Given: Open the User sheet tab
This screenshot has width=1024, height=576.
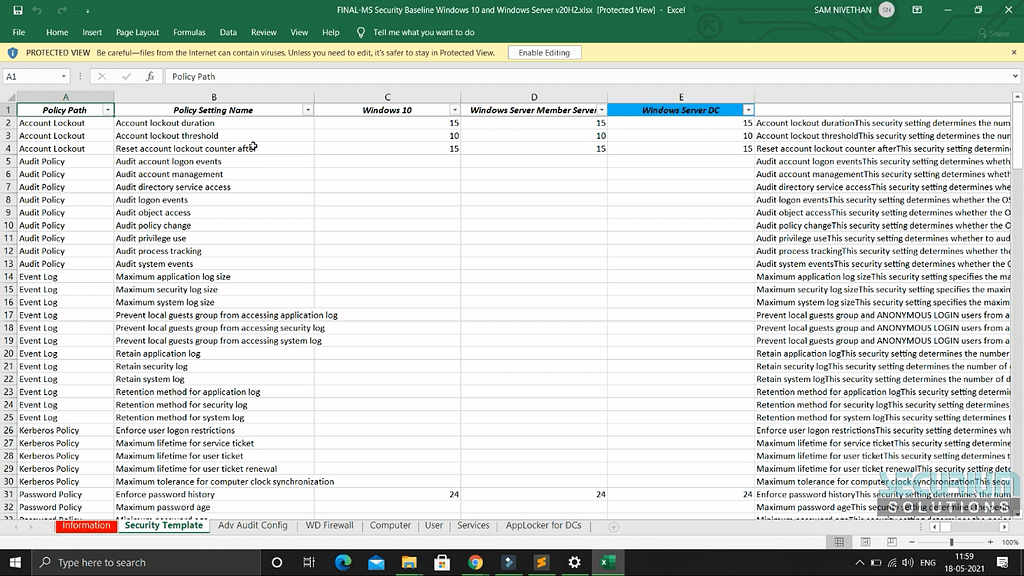Looking at the screenshot, I should pos(434,526).
